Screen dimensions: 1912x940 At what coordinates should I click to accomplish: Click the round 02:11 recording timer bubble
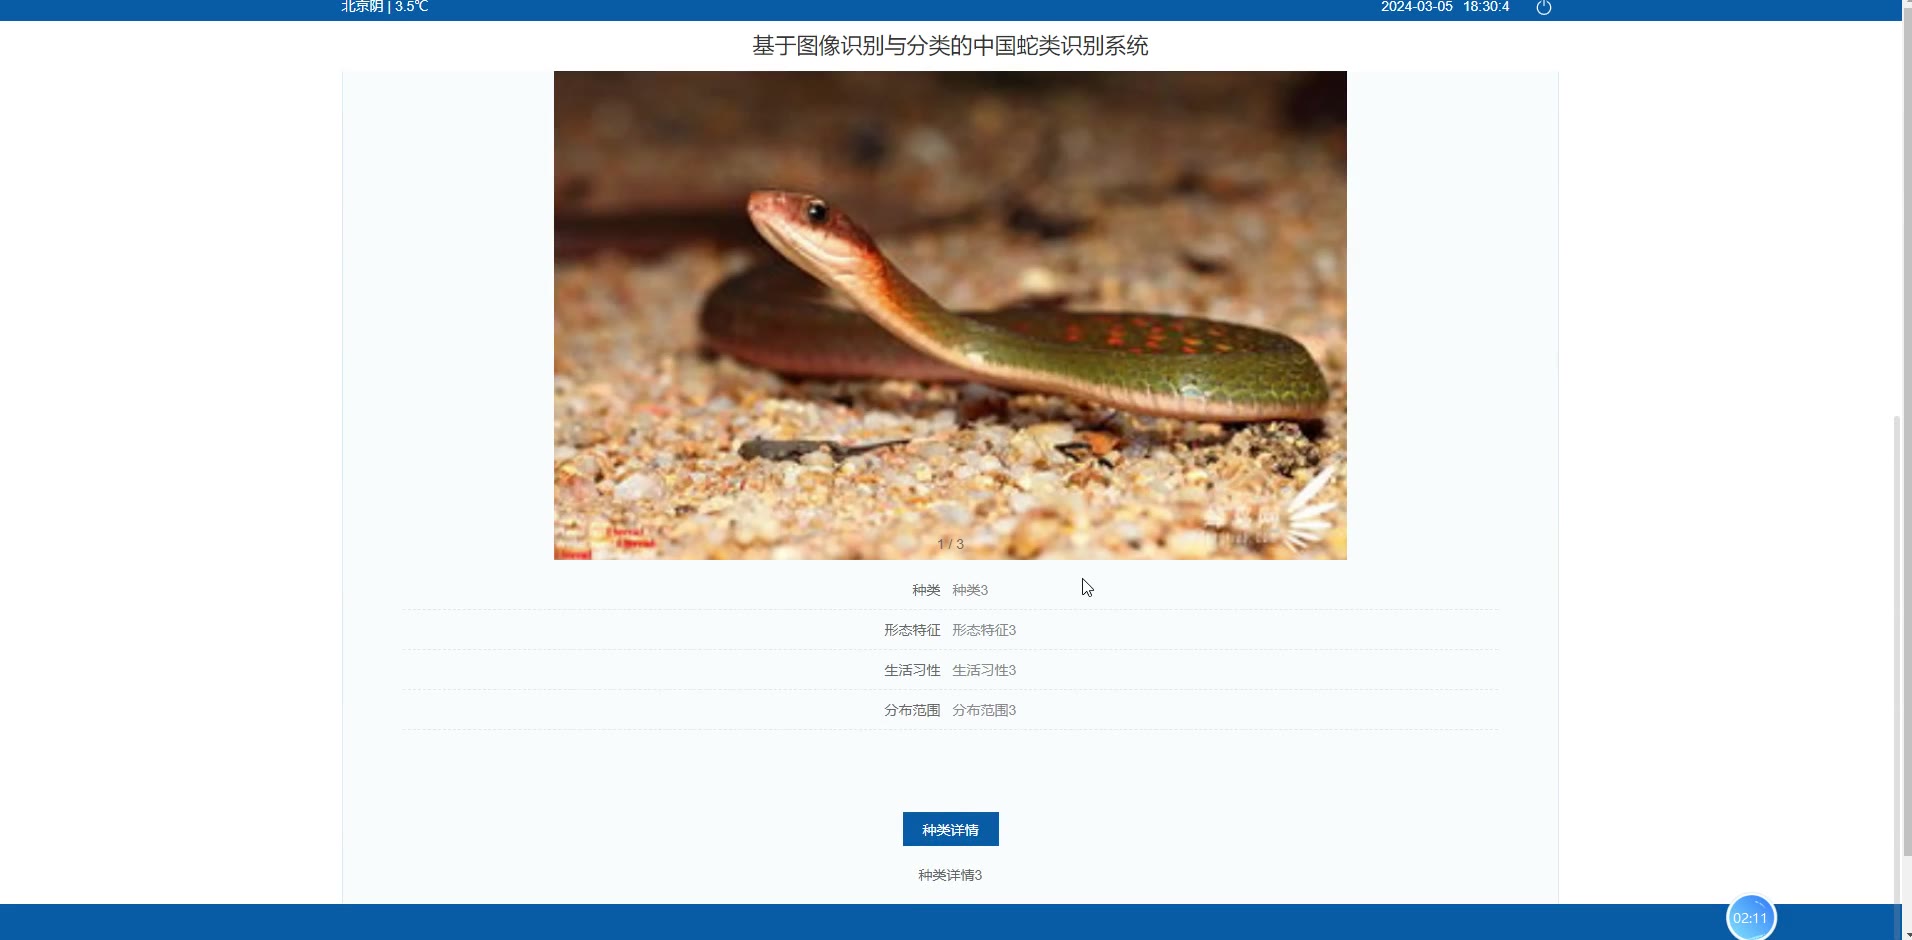(1750, 918)
